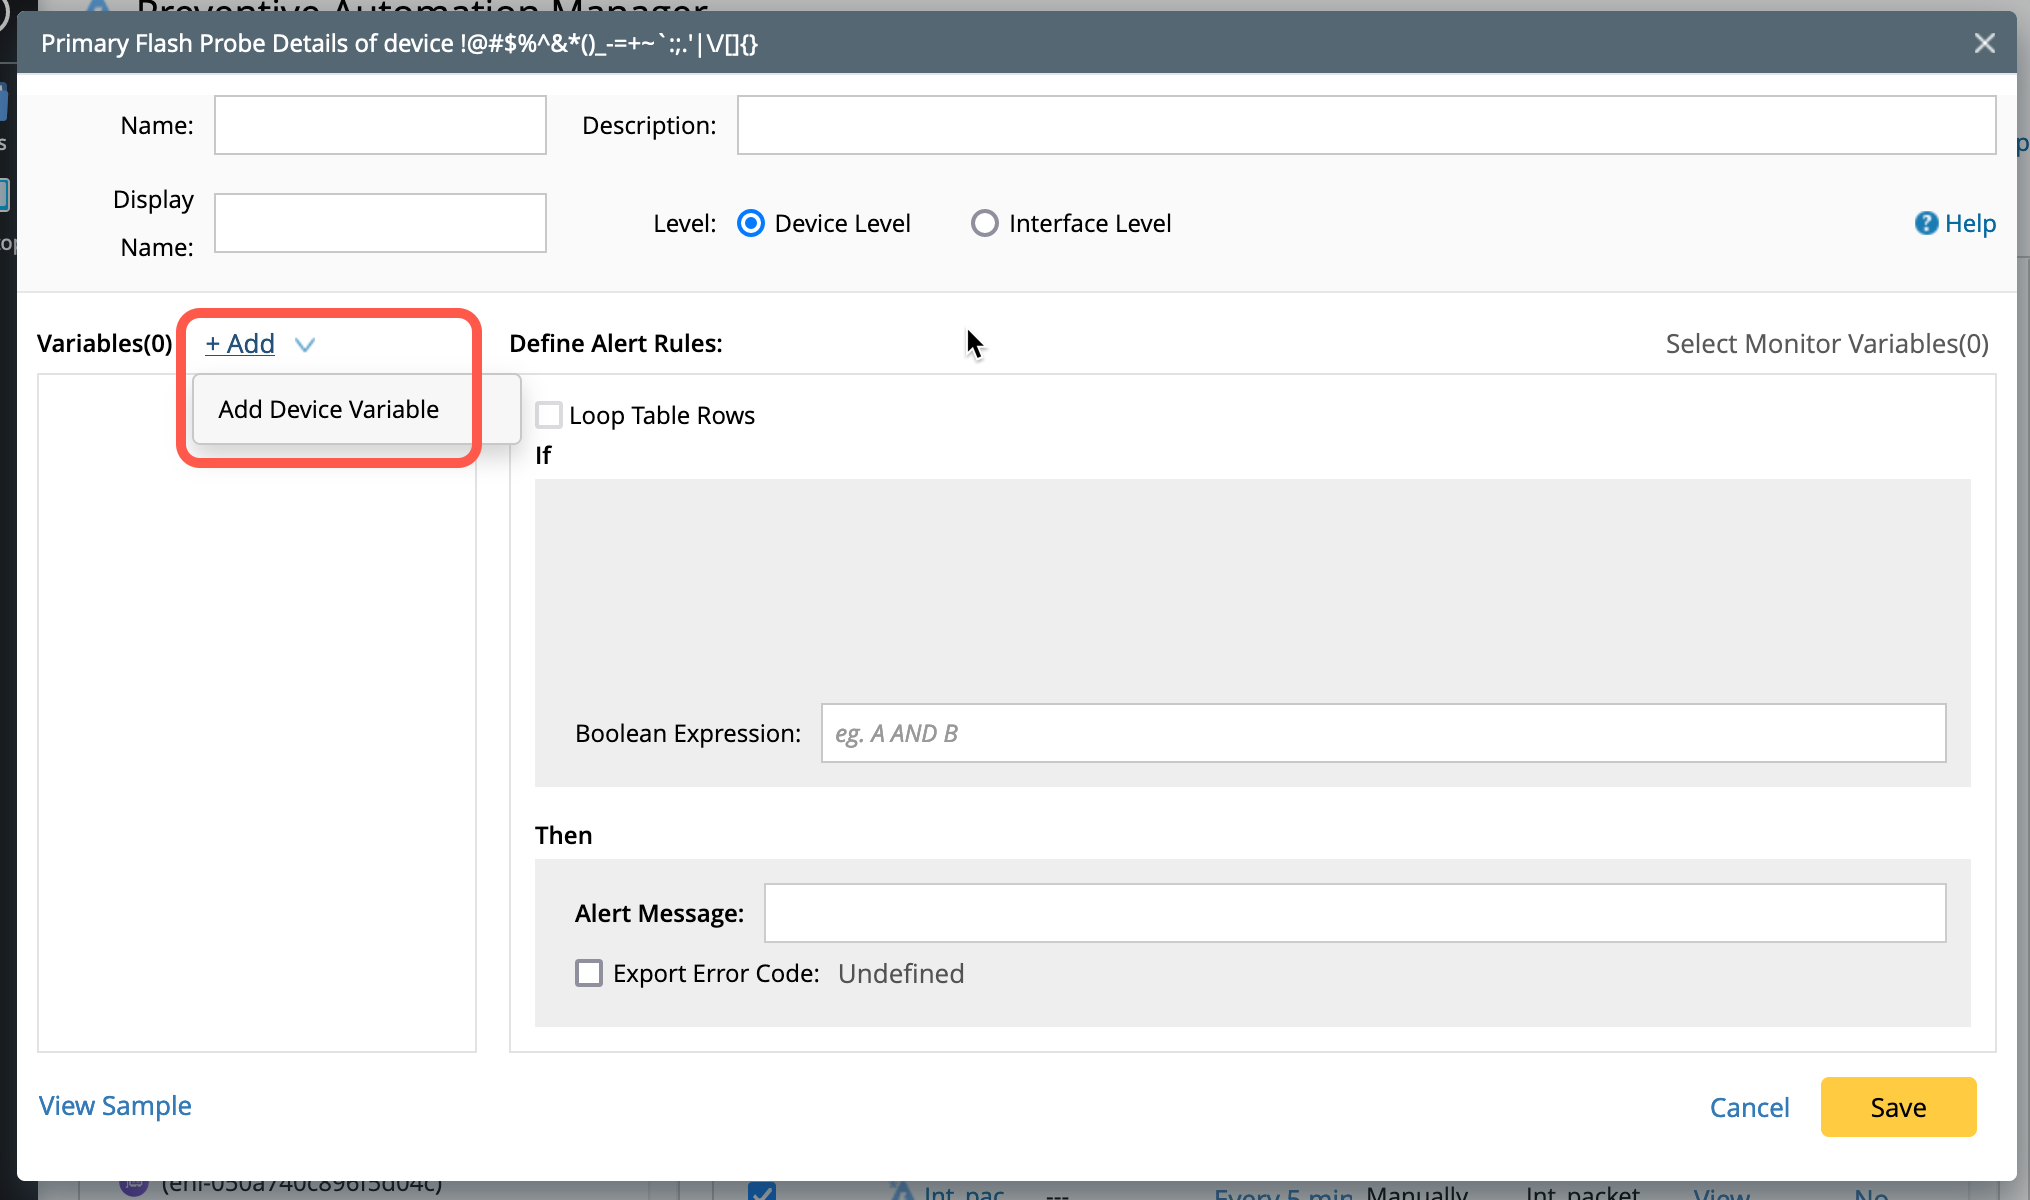Check the Export Error Code checkbox

589,973
